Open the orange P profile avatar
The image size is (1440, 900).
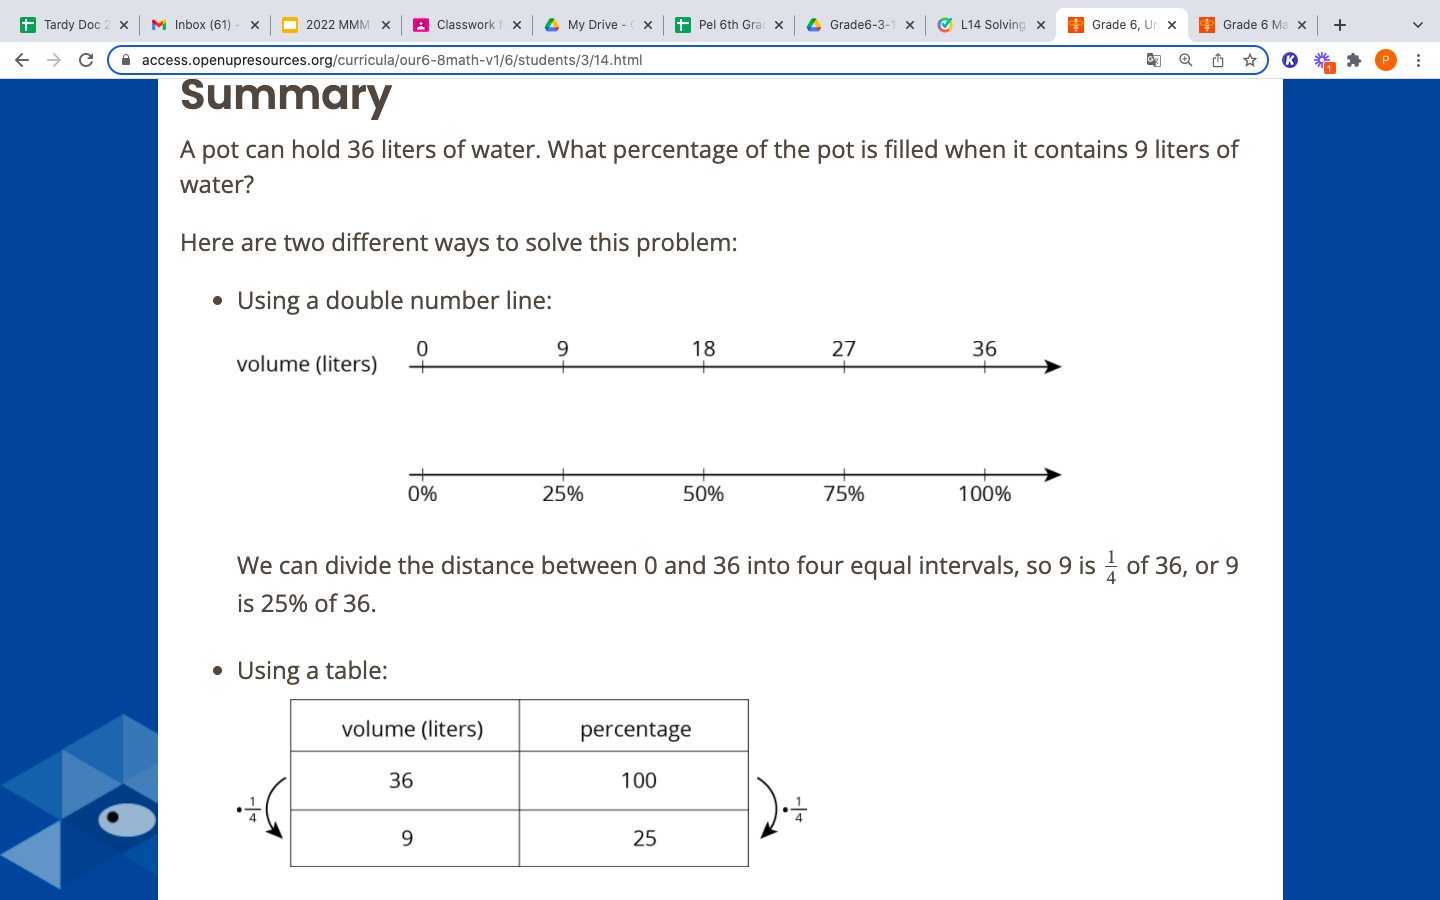pyautogui.click(x=1385, y=60)
